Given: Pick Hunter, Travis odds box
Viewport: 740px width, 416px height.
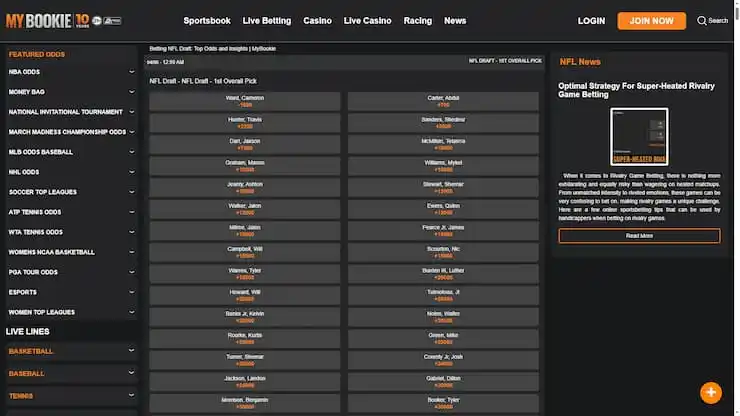Looking at the screenshot, I should point(245,123).
